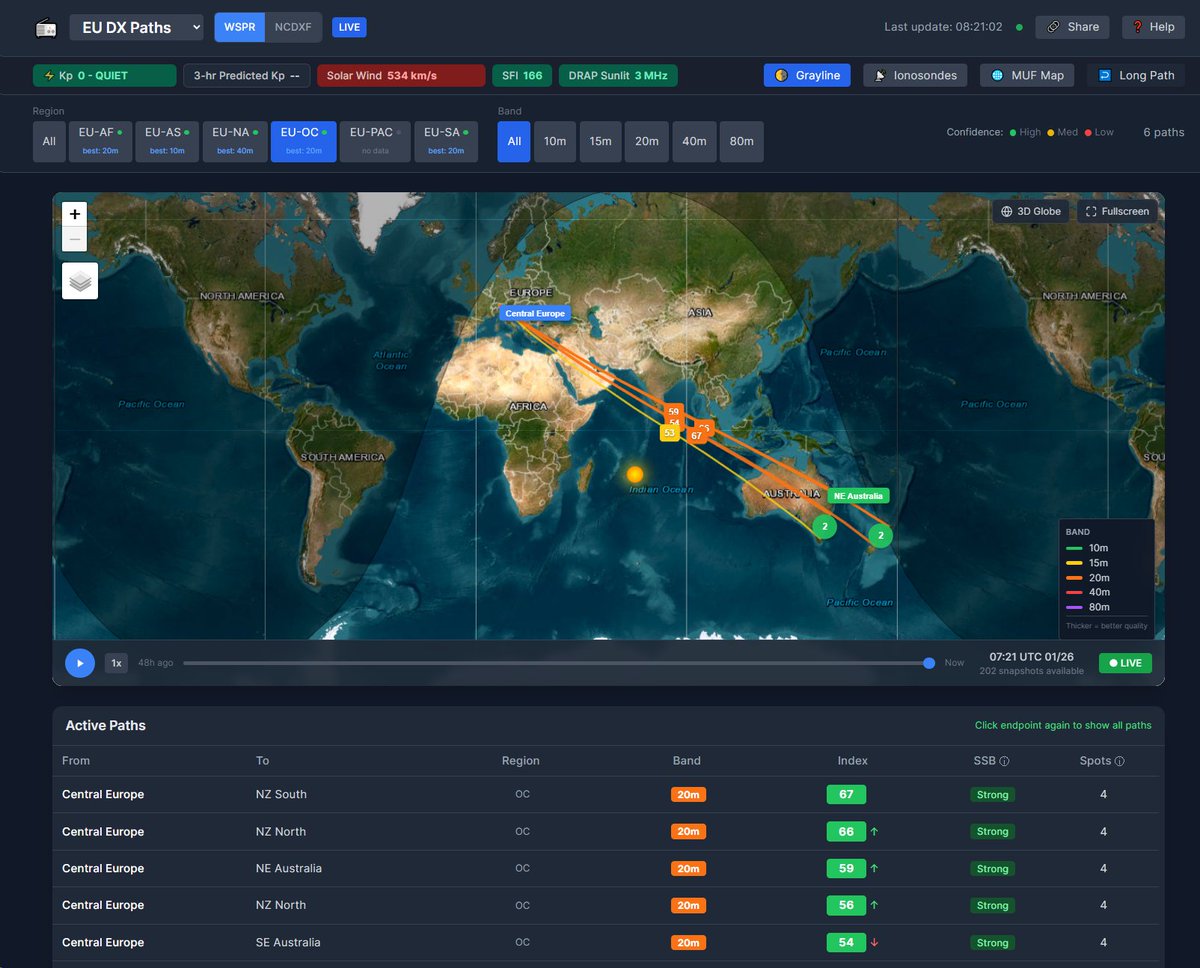The width and height of the screenshot is (1200, 968).
Task: Select the EU-NA region filter
Action: [235, 141]
